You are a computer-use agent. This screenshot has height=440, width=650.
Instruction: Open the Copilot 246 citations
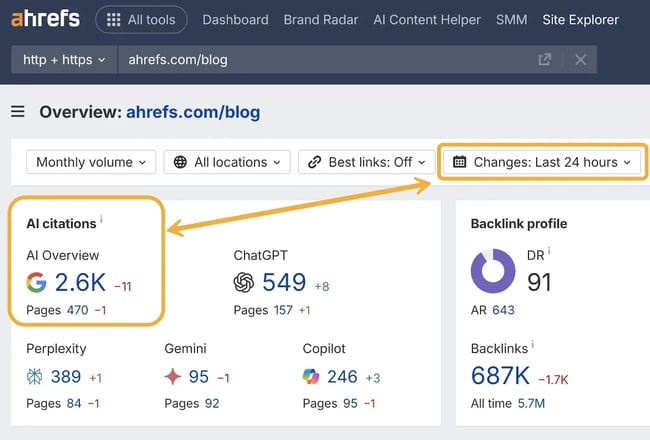pyautogui.click(x=342, y=377)
